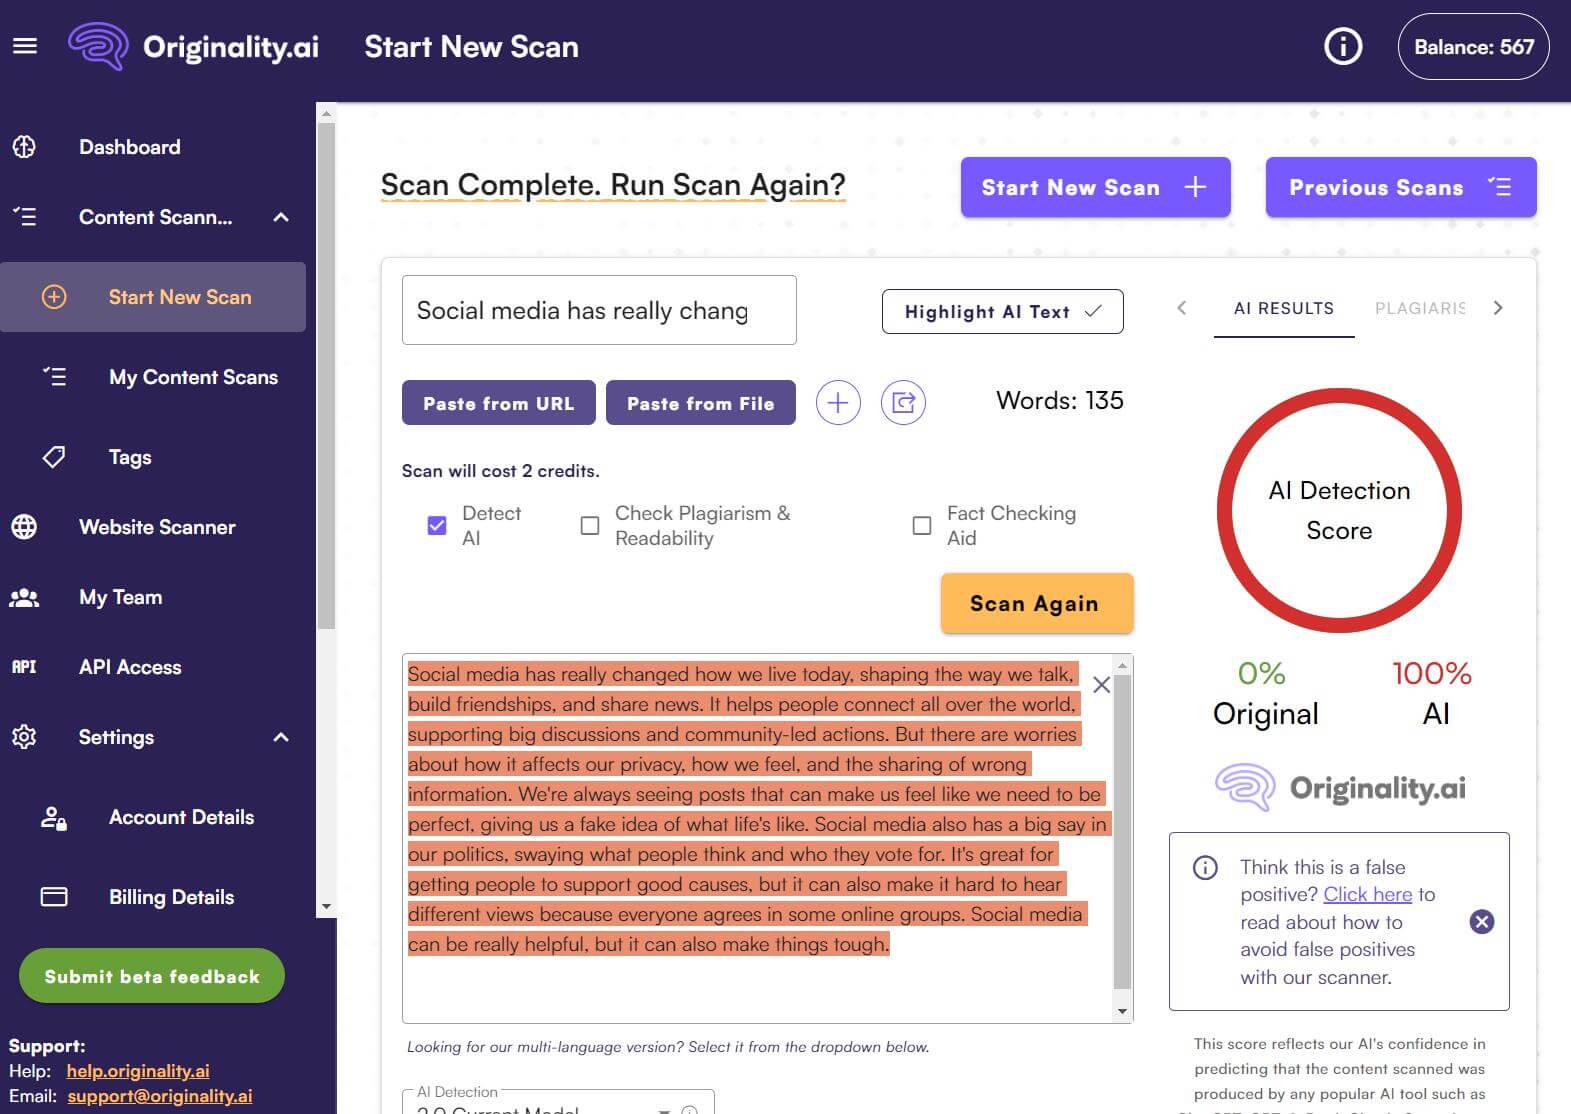
Task: Uncheck the Detect AI checkbox
Action: (437, 525)
